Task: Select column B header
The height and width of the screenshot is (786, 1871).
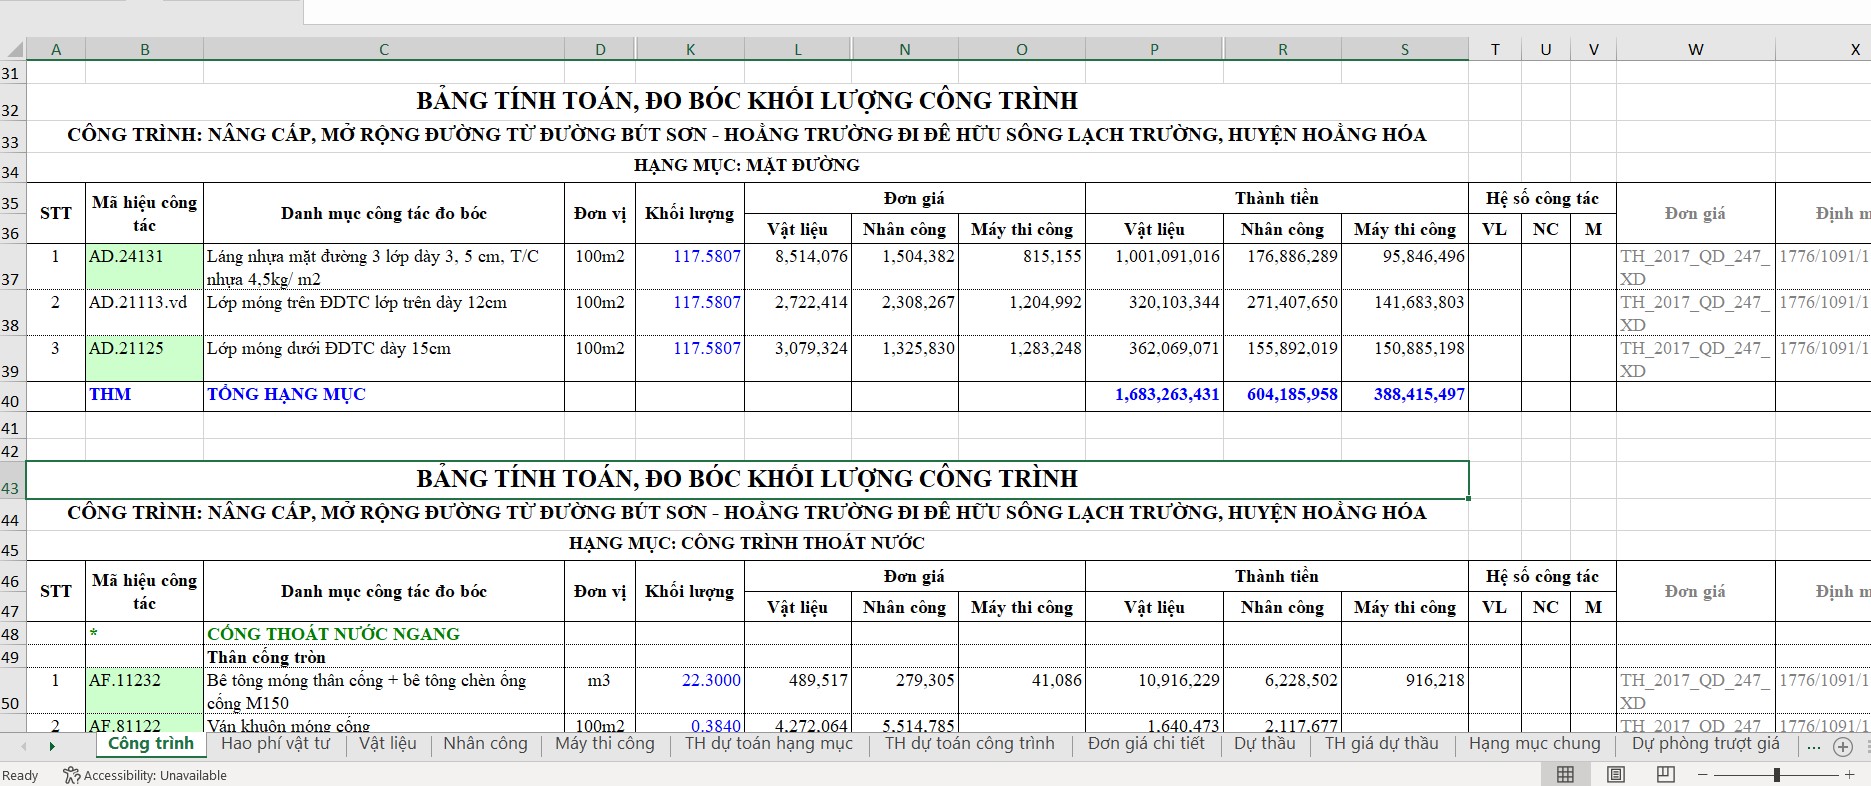Action: tap(145, 49)
